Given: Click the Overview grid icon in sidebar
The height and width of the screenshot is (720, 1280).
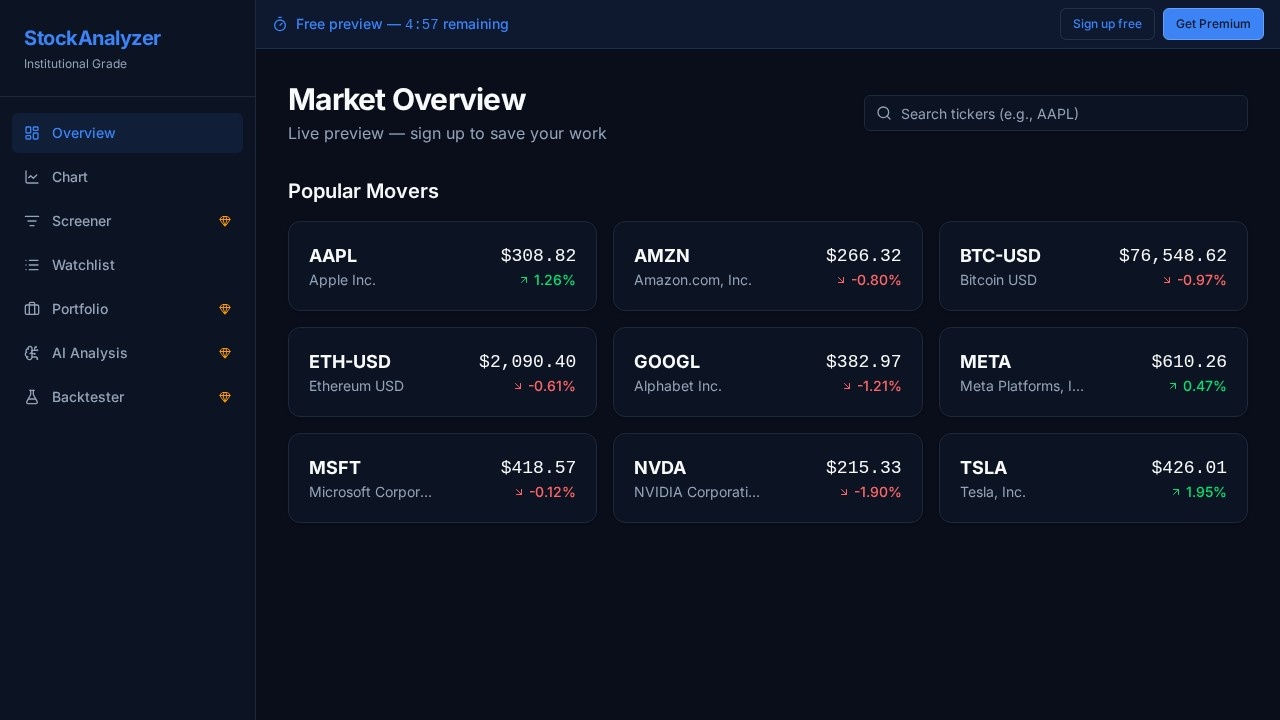Looking at the screenshot, I should pyautogui.click(x=32, y=133).
